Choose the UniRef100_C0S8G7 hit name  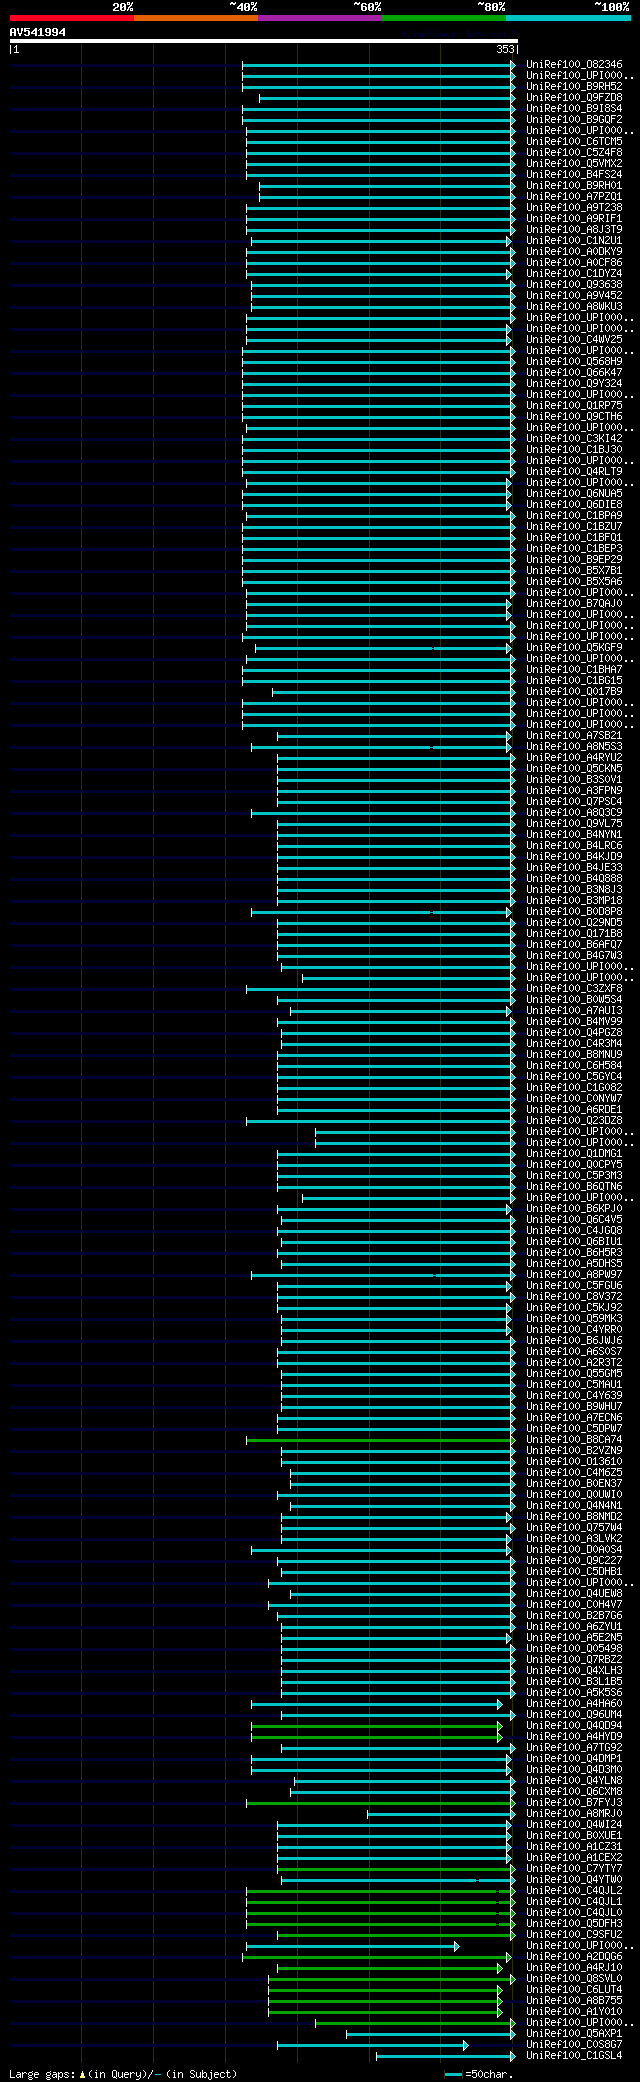coord(574,2045)
